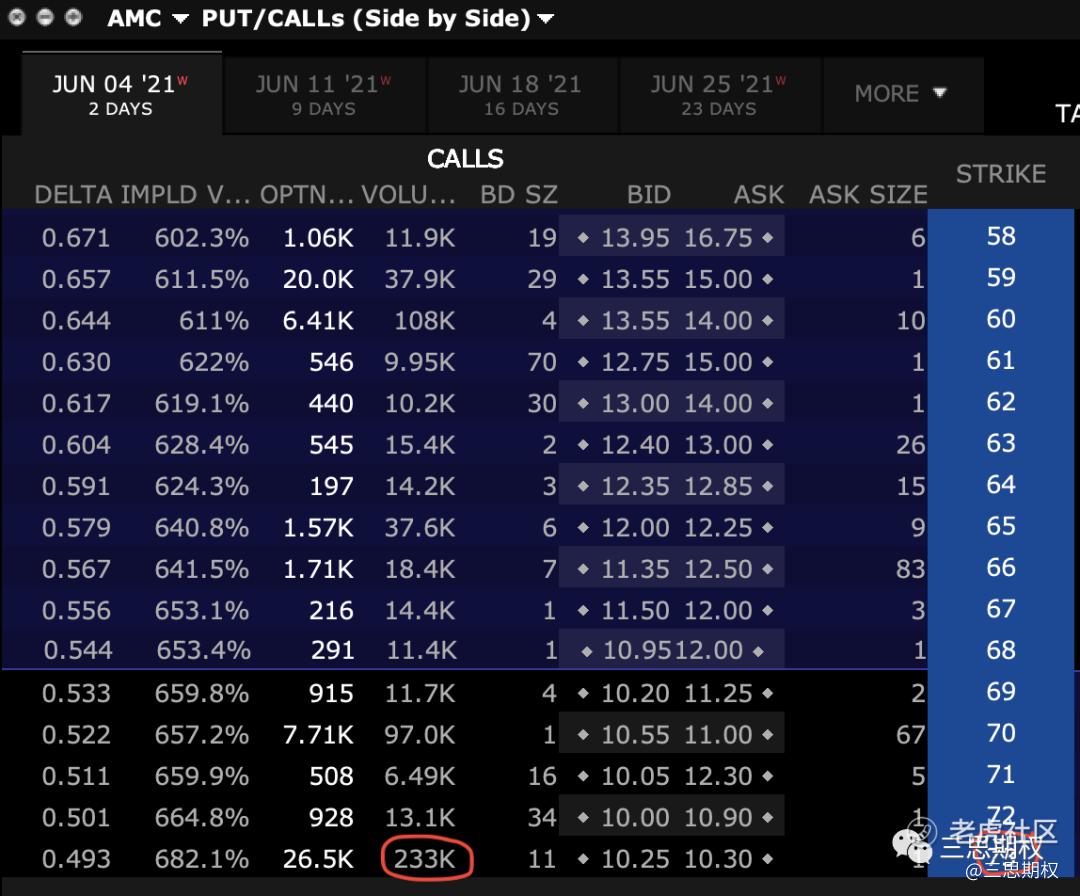Switch to the JUN 11 '21 expiration tab
Viewport: 1080px width, 896px height.
click(x=324, y=94)
